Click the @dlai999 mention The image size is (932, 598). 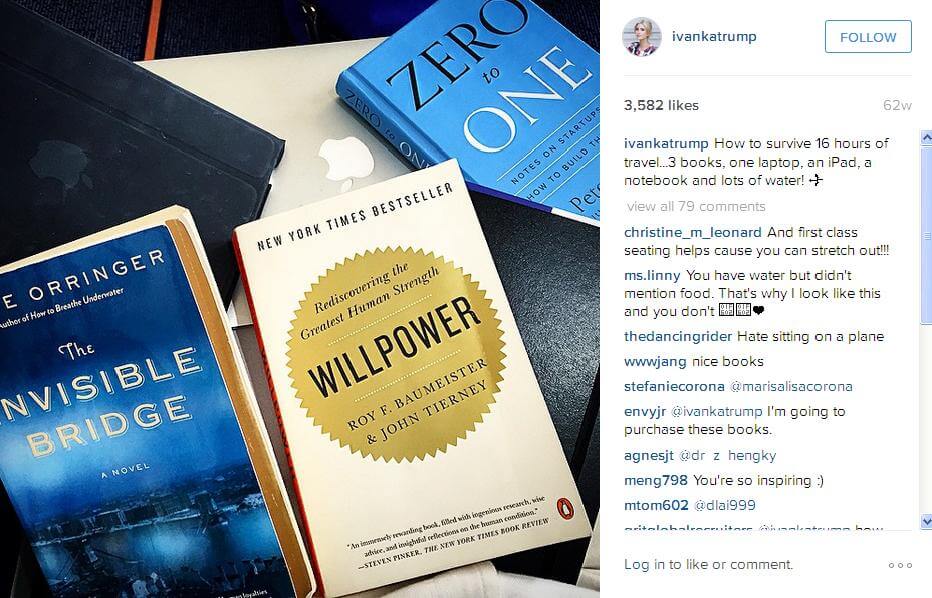click(x=725, y=505)
